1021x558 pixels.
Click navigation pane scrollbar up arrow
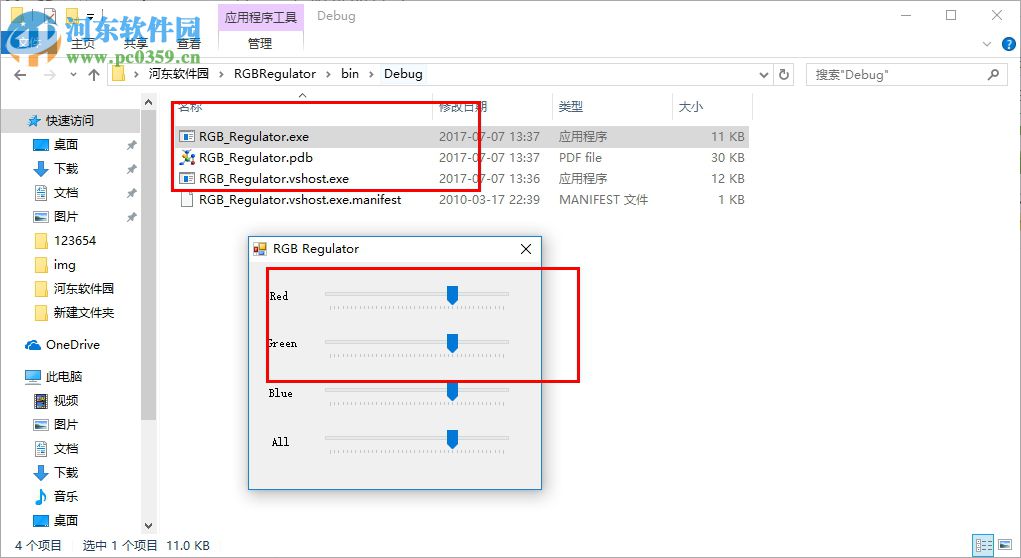(x=148, y=102)
